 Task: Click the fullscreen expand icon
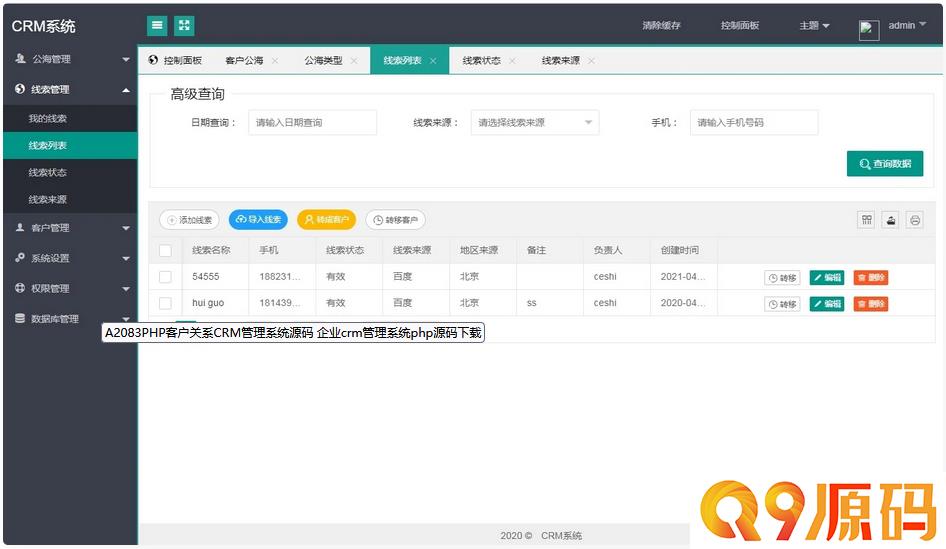click(184, 25)
